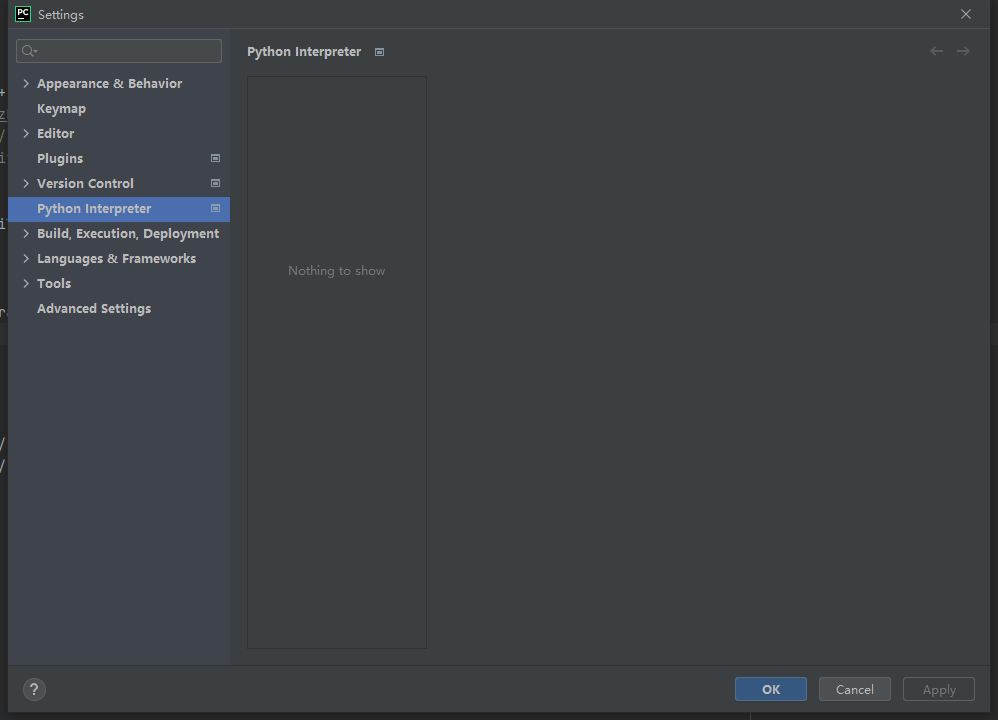
Task: Click the indicator icon on the Python Interpreter row
Action: pos(215,208)
